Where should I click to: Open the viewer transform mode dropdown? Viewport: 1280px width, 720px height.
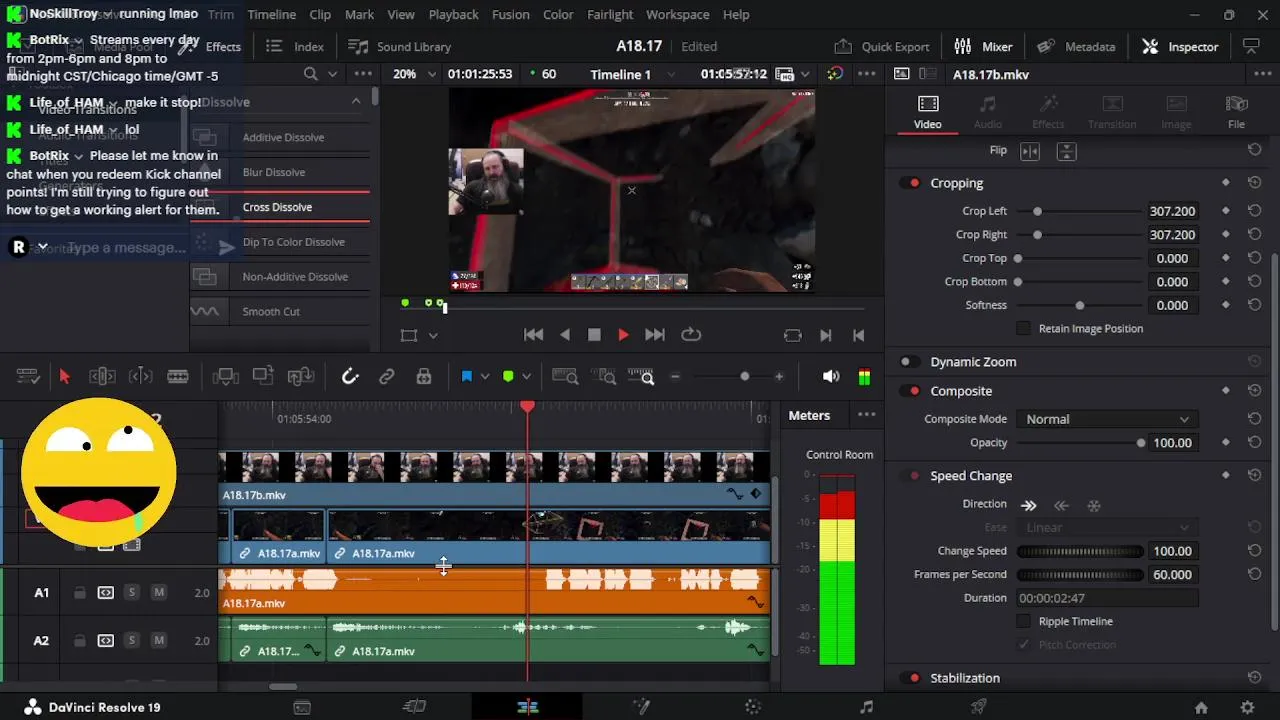point(433,336)
